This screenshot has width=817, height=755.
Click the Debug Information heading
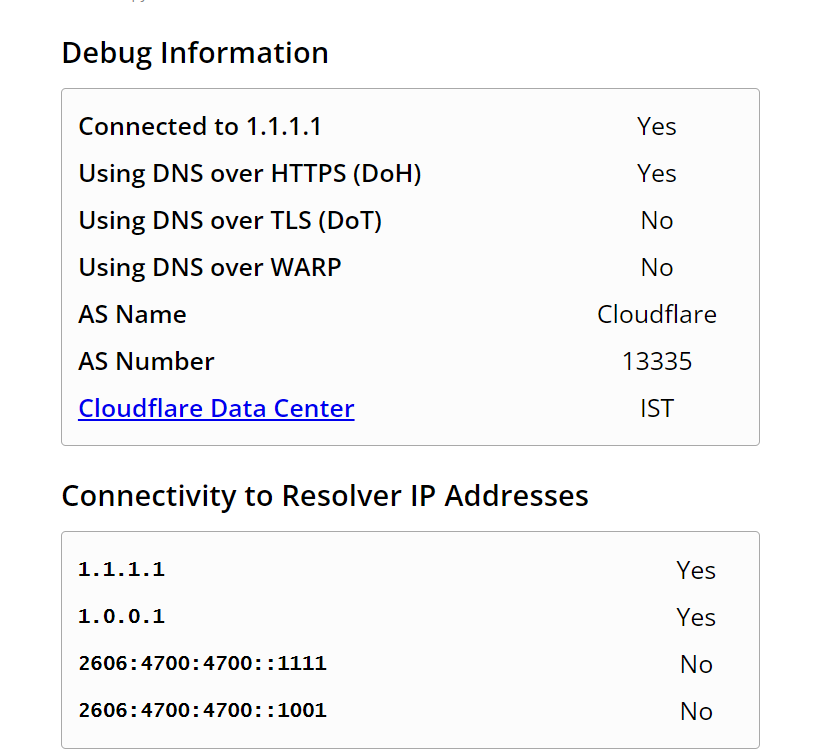click(195, 53)
